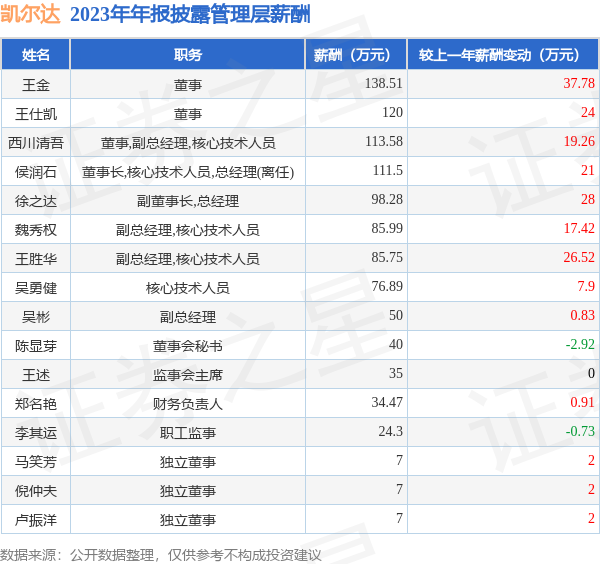The height and width of the screenshot is (564, 600).
Task: Click the green change value -0.73
Action: 580,432
